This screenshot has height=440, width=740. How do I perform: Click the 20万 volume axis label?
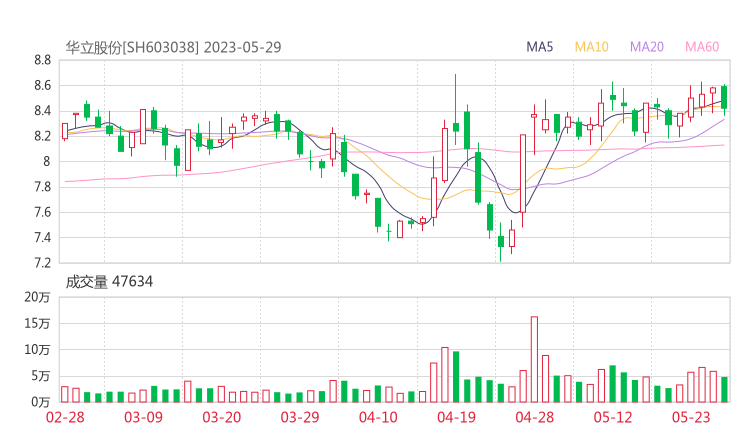(37, 297)
